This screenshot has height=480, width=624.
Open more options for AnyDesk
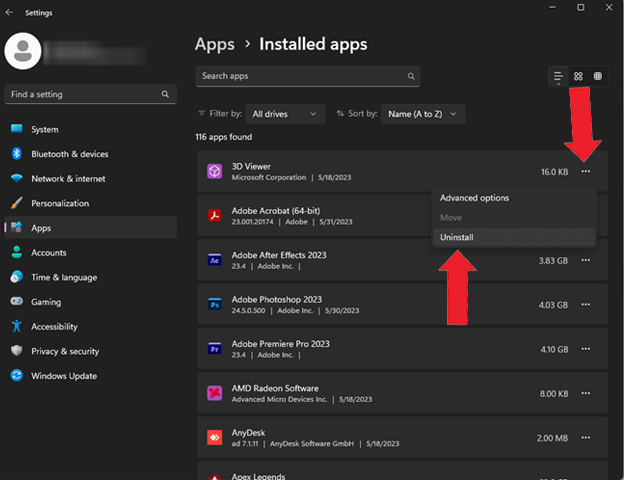click(x=585, y=438)
